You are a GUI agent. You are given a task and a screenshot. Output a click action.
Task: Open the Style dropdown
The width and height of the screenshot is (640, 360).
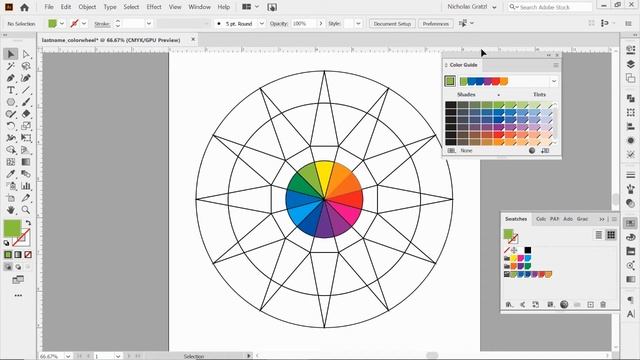point(358,24)
